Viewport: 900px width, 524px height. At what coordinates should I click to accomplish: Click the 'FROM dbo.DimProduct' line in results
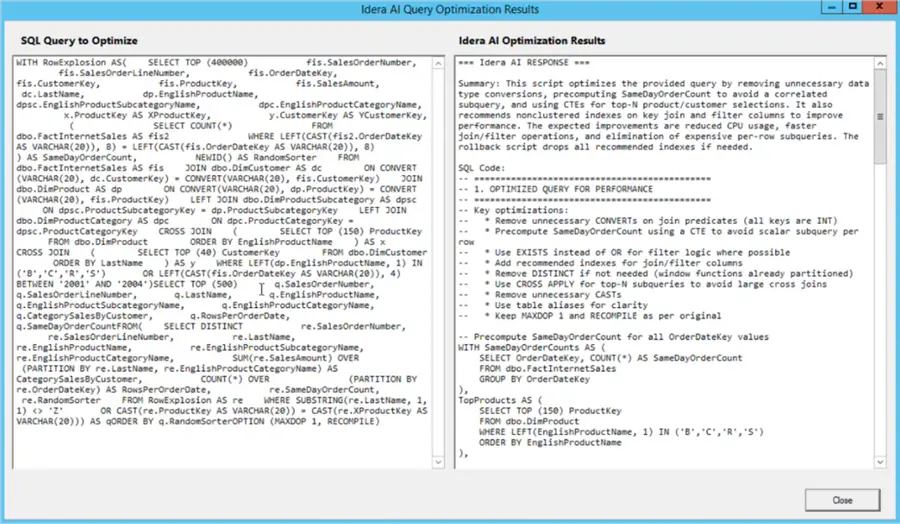point(529,422)
